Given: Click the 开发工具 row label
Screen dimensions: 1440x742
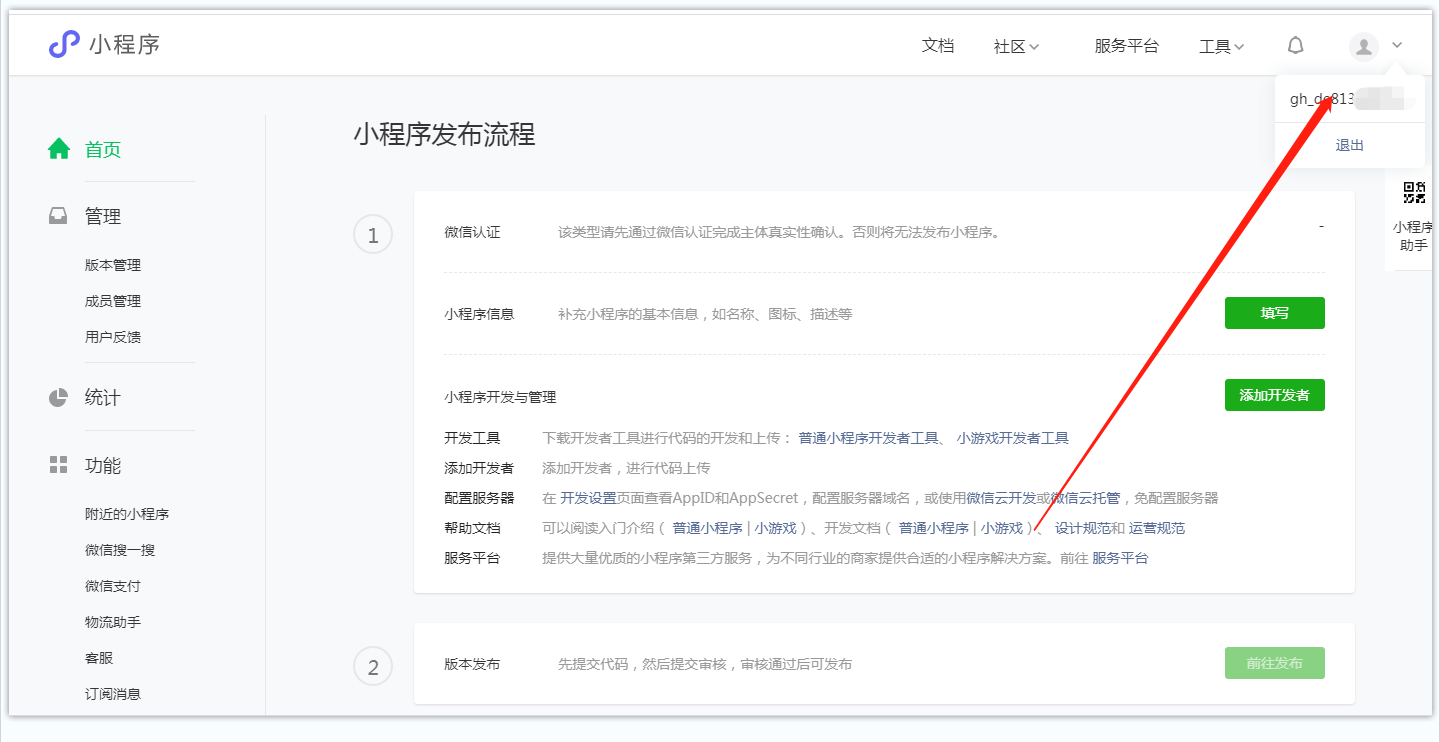Looking at the screenshot, I should pyautogui.click(x=472, y=438).
